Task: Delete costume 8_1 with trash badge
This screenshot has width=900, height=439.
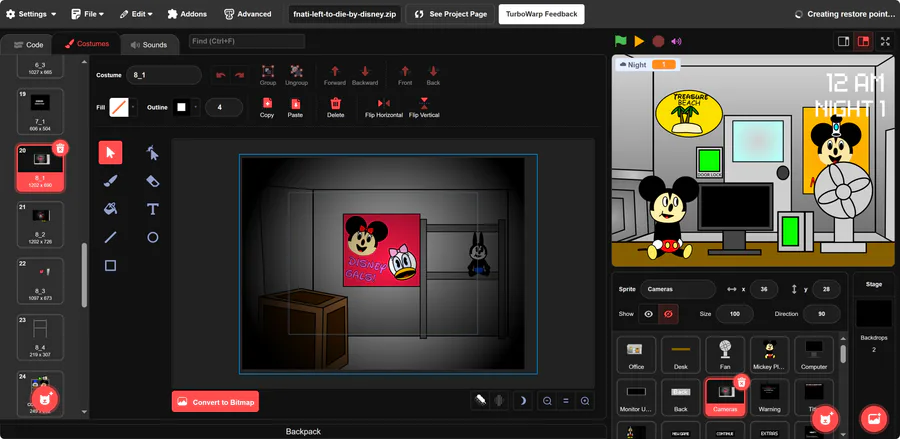Action: point(60,148)
